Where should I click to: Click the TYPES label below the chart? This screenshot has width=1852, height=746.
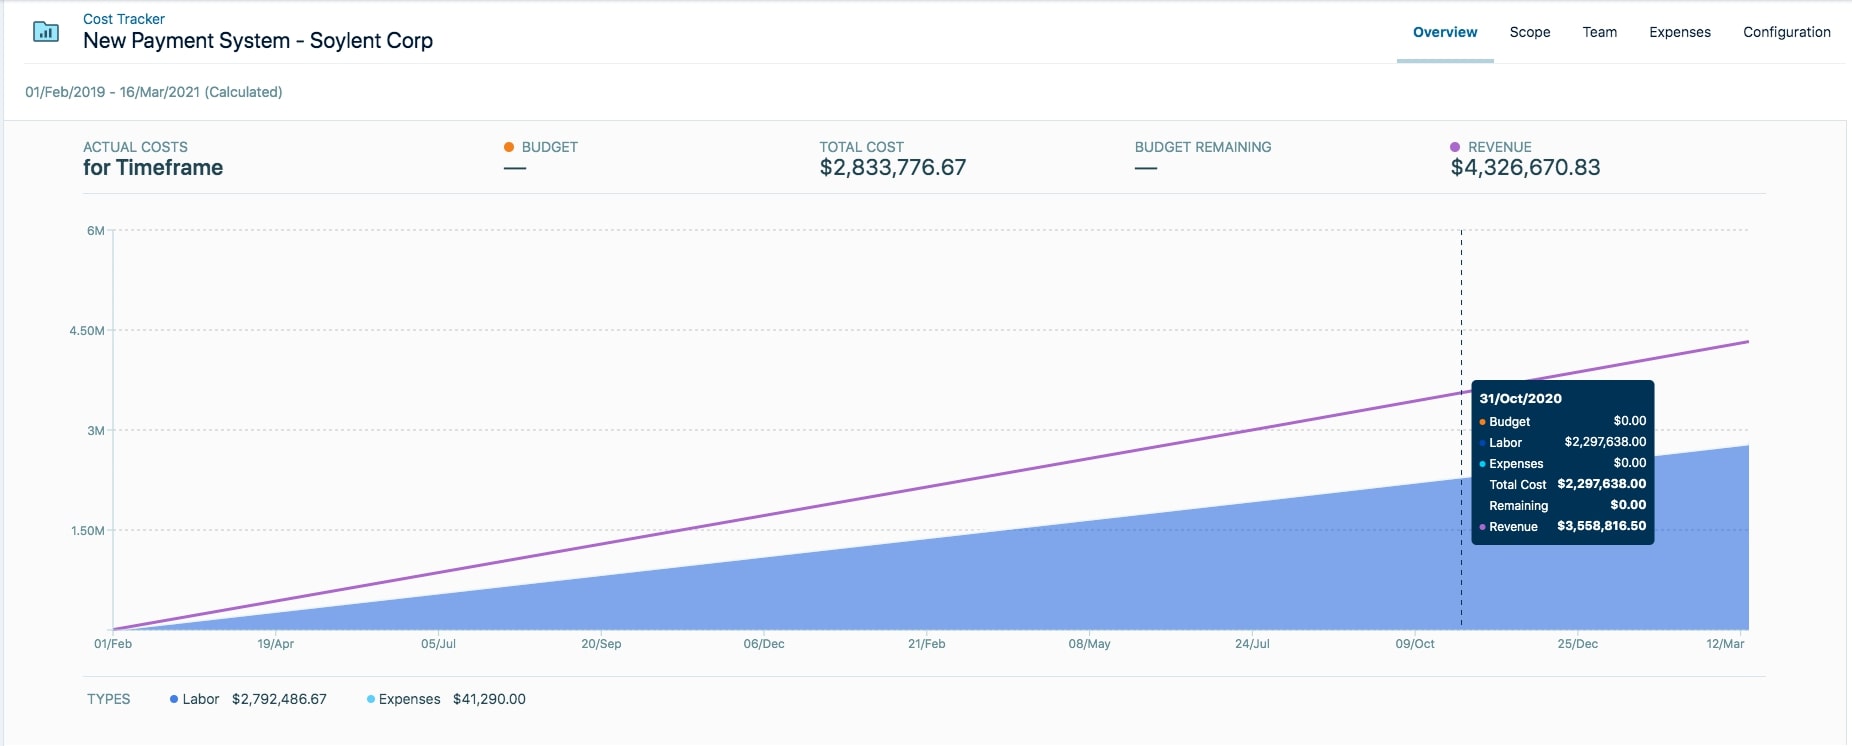pyautogui.click(x=109, y=699)
